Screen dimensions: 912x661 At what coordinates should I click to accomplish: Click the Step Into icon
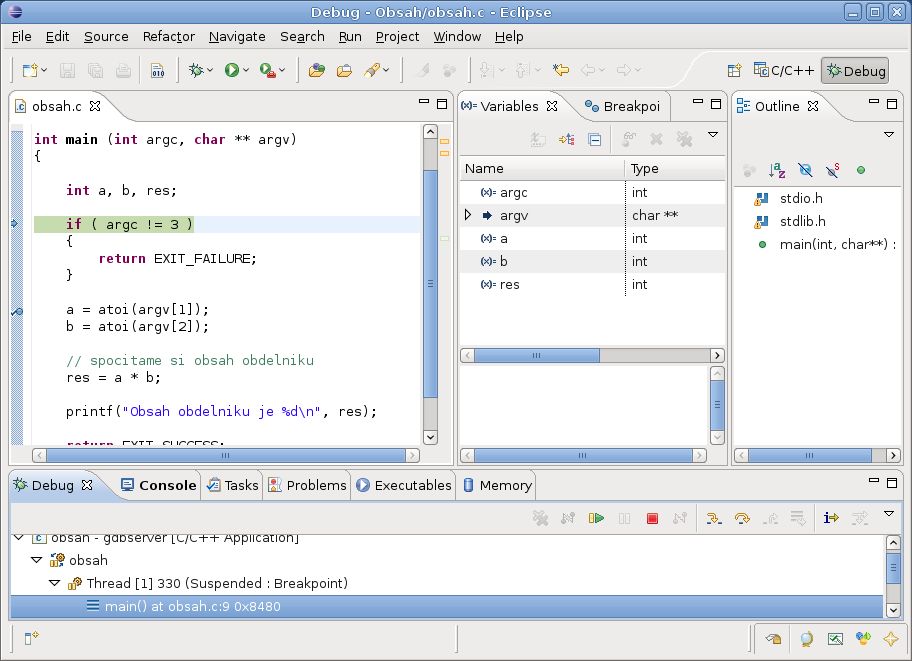pyautogui.click(x=714, y=518)
